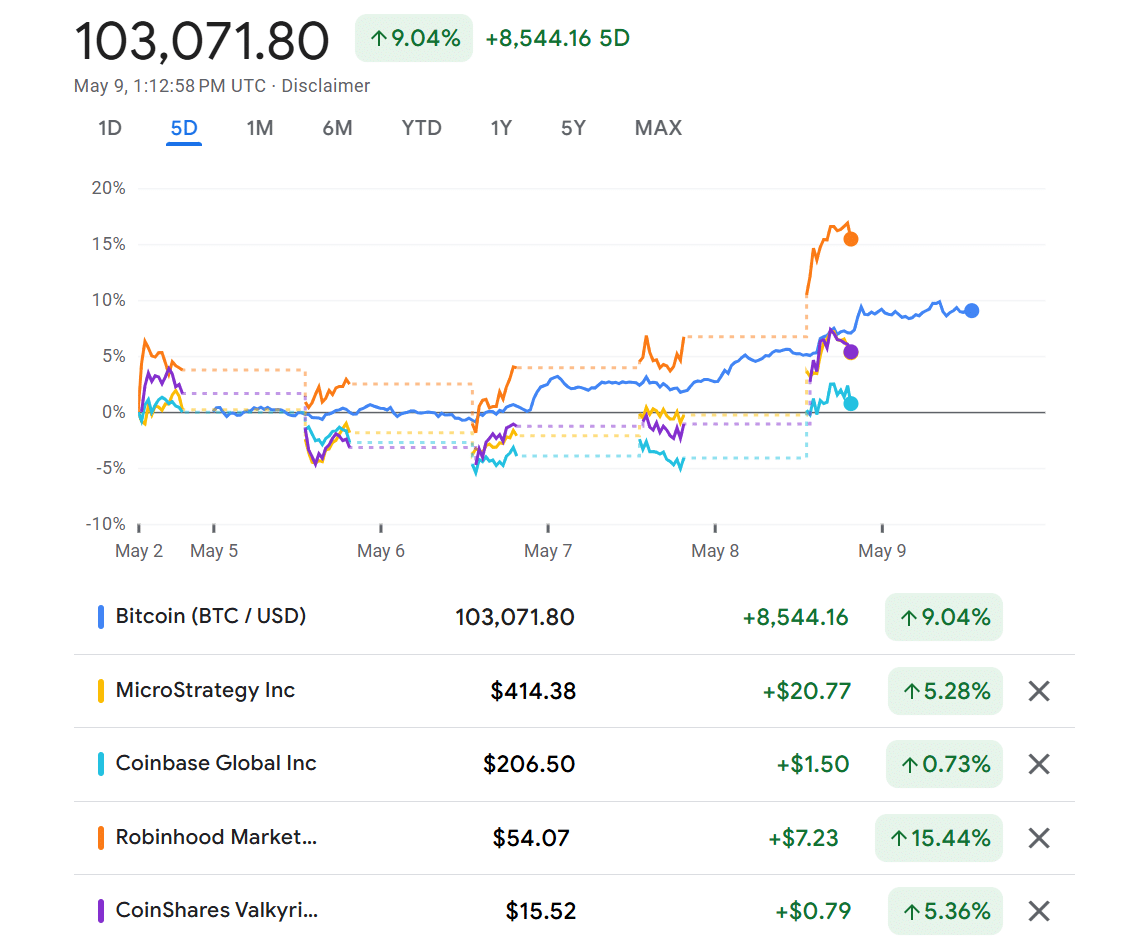
Task: Click the Bitcoin row price 103,071.80
Action: click(x=515, y=618)
